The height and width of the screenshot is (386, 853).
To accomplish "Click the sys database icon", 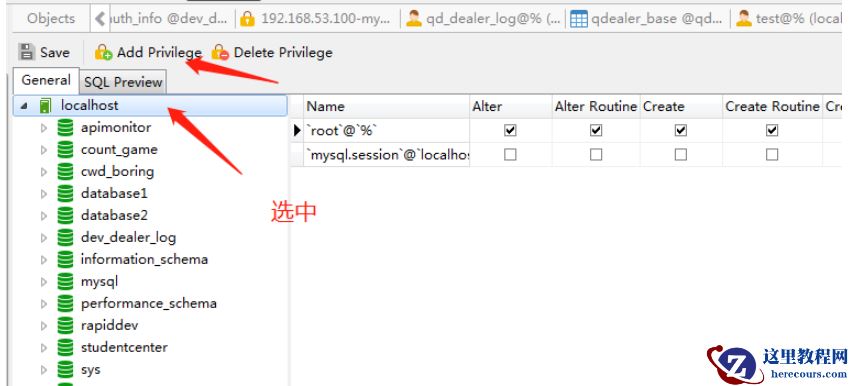I will click(65, 370).
